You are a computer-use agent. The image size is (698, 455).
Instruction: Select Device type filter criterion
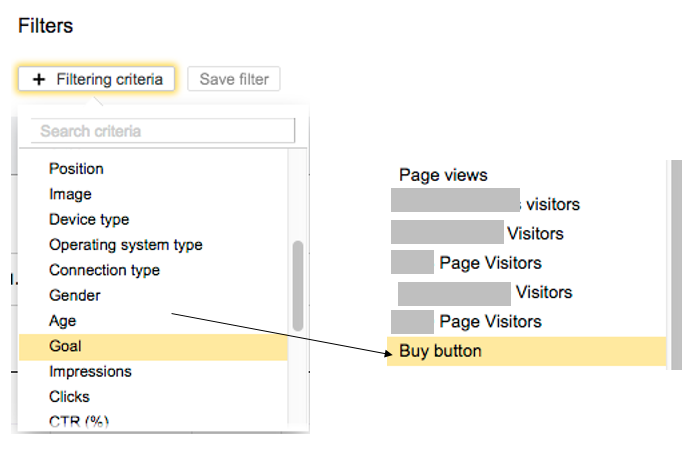point(89,219)
